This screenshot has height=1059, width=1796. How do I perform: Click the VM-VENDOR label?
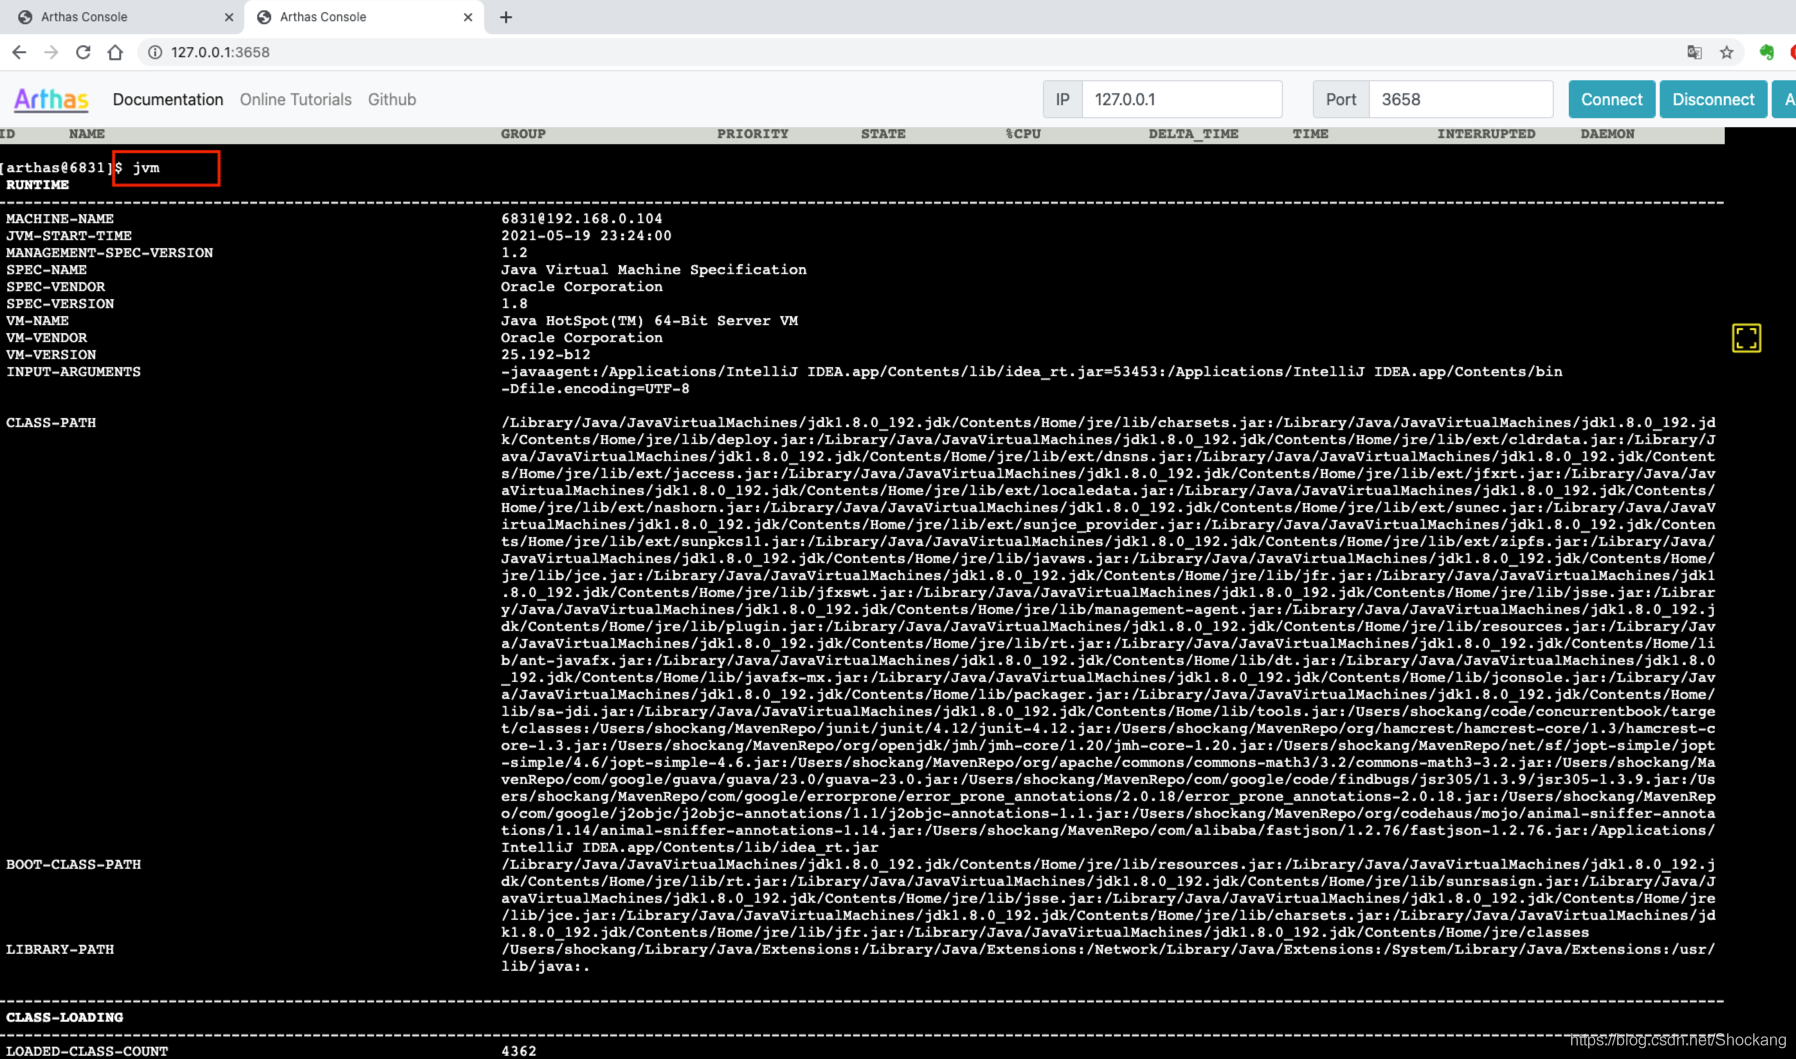pyautogui.click(x=46, y=338)
